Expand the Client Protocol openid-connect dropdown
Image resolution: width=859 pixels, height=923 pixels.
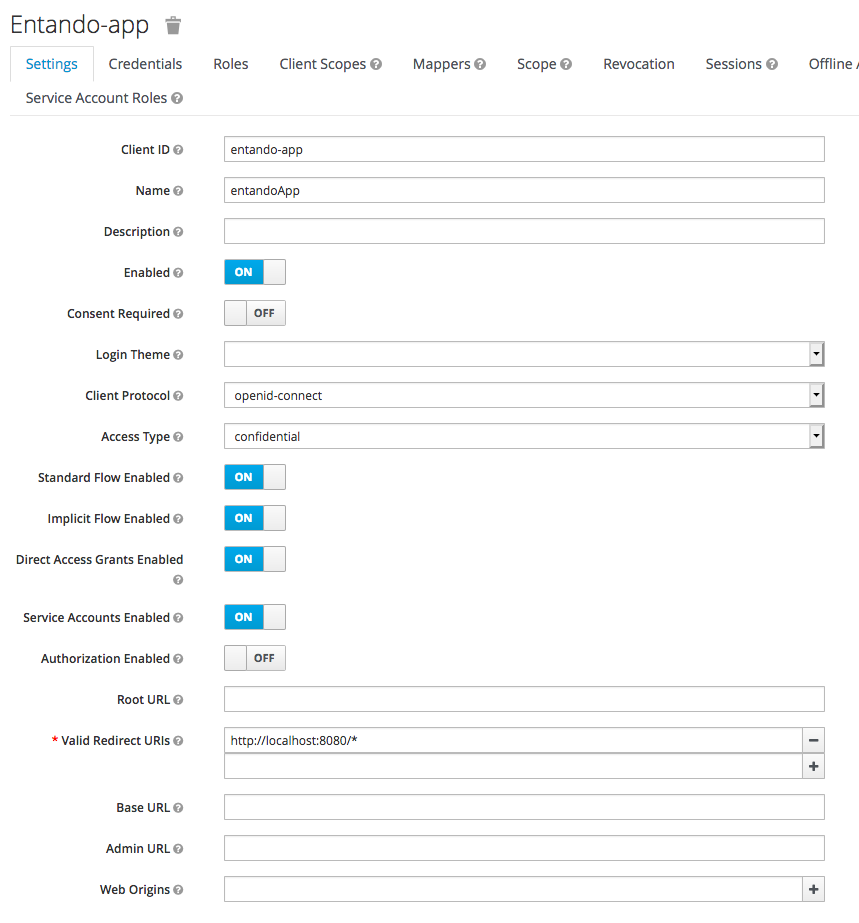(524, 396)
